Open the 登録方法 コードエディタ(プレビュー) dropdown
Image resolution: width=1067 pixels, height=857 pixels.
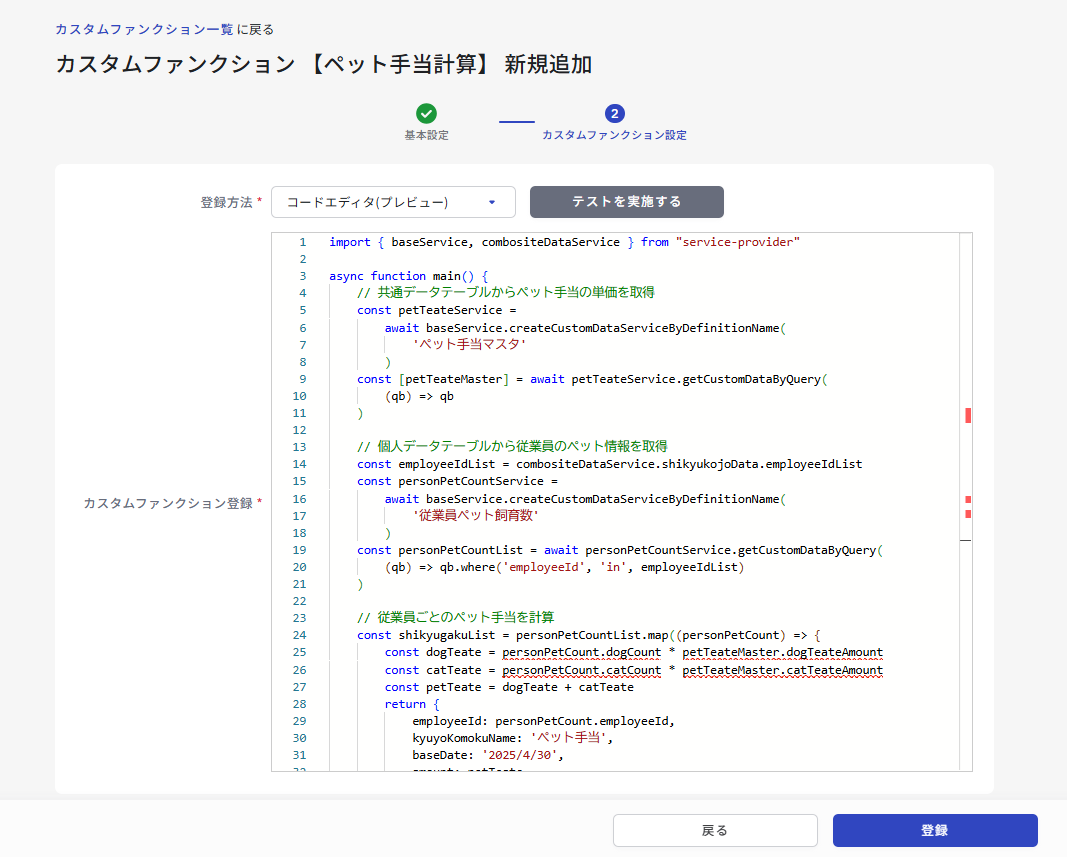[393, 202]
